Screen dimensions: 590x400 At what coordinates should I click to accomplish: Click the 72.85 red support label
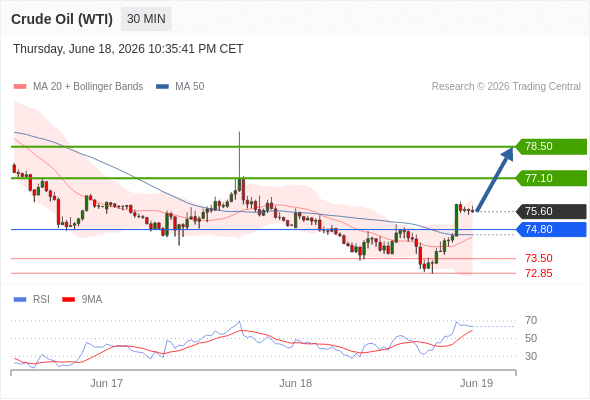(539, 273)
